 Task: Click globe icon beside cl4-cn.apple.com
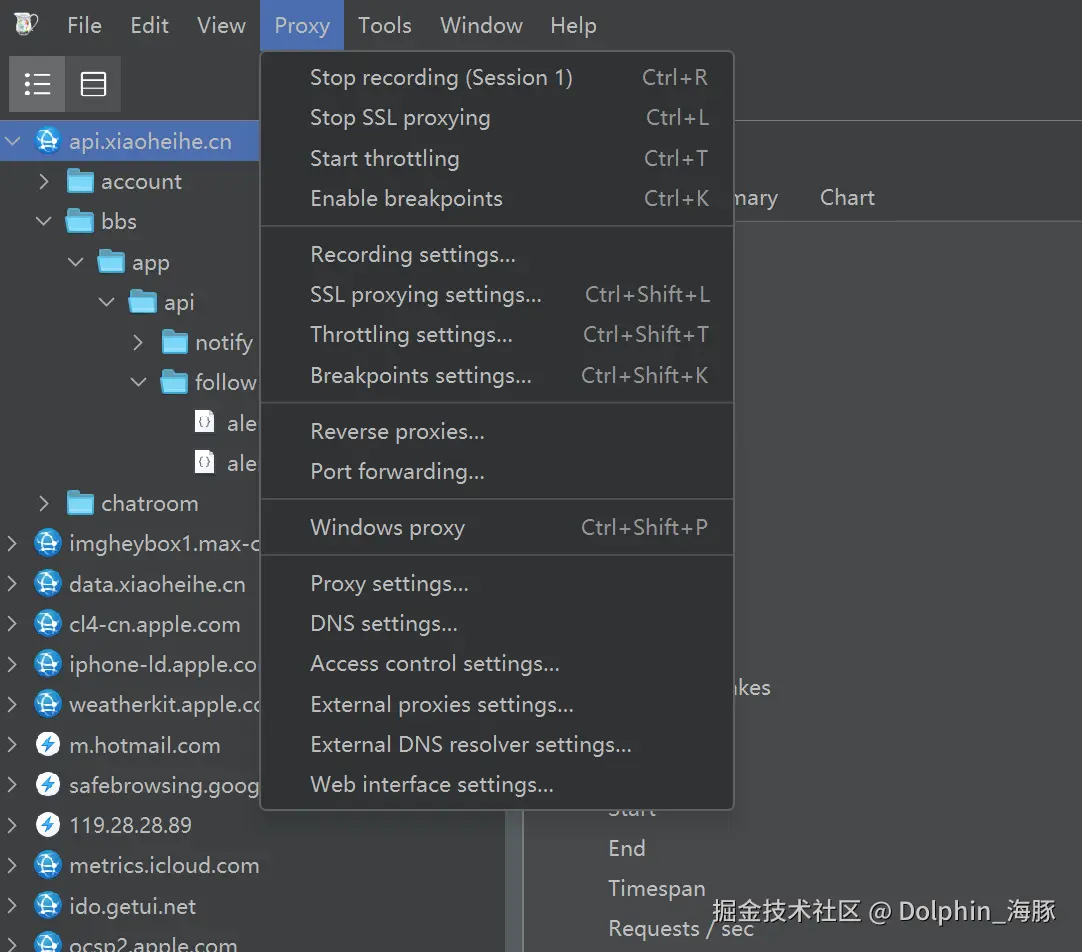click(x=48, y=624)
